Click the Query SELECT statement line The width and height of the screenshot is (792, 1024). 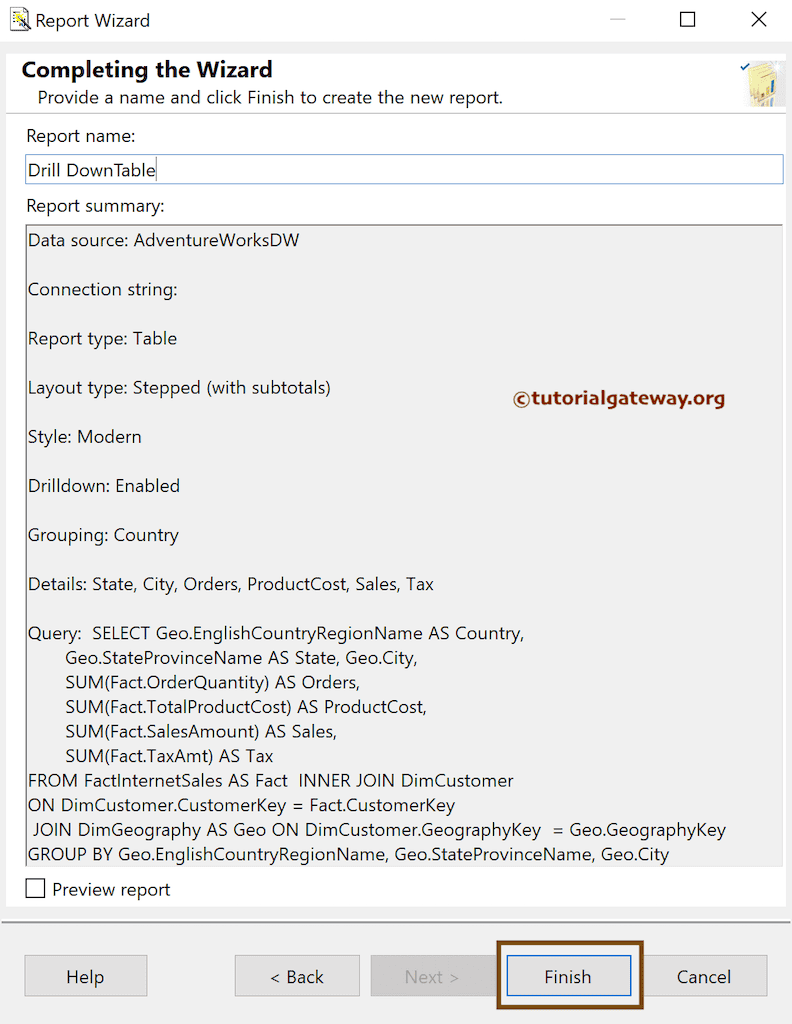click(276, 634)
